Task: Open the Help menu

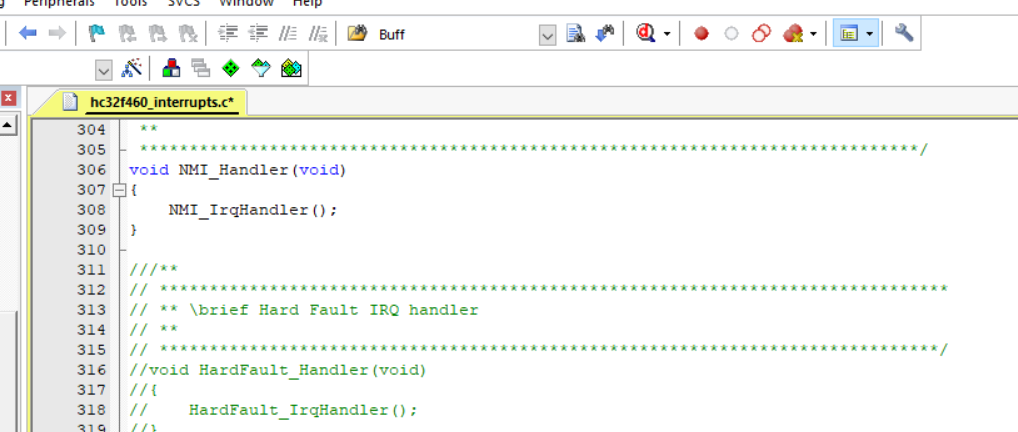Action: point(307,3)
